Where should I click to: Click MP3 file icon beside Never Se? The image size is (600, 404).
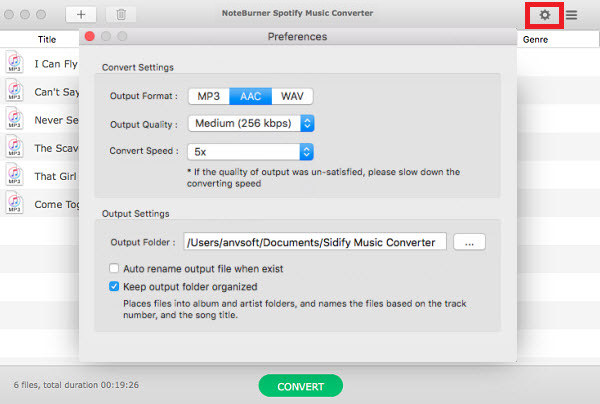coord(15,118)
